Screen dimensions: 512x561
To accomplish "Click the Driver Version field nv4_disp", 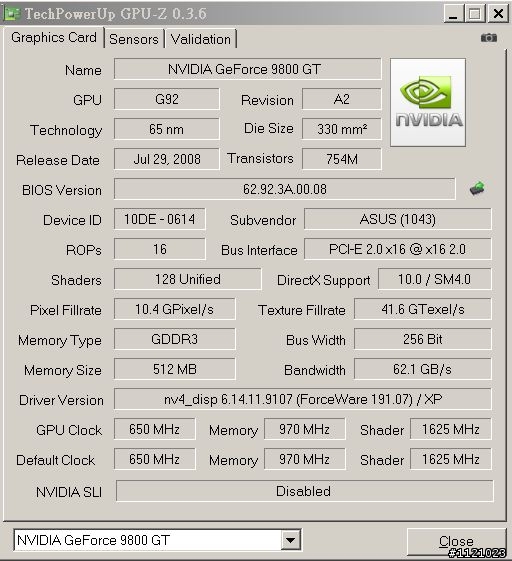I will (303, 399).
